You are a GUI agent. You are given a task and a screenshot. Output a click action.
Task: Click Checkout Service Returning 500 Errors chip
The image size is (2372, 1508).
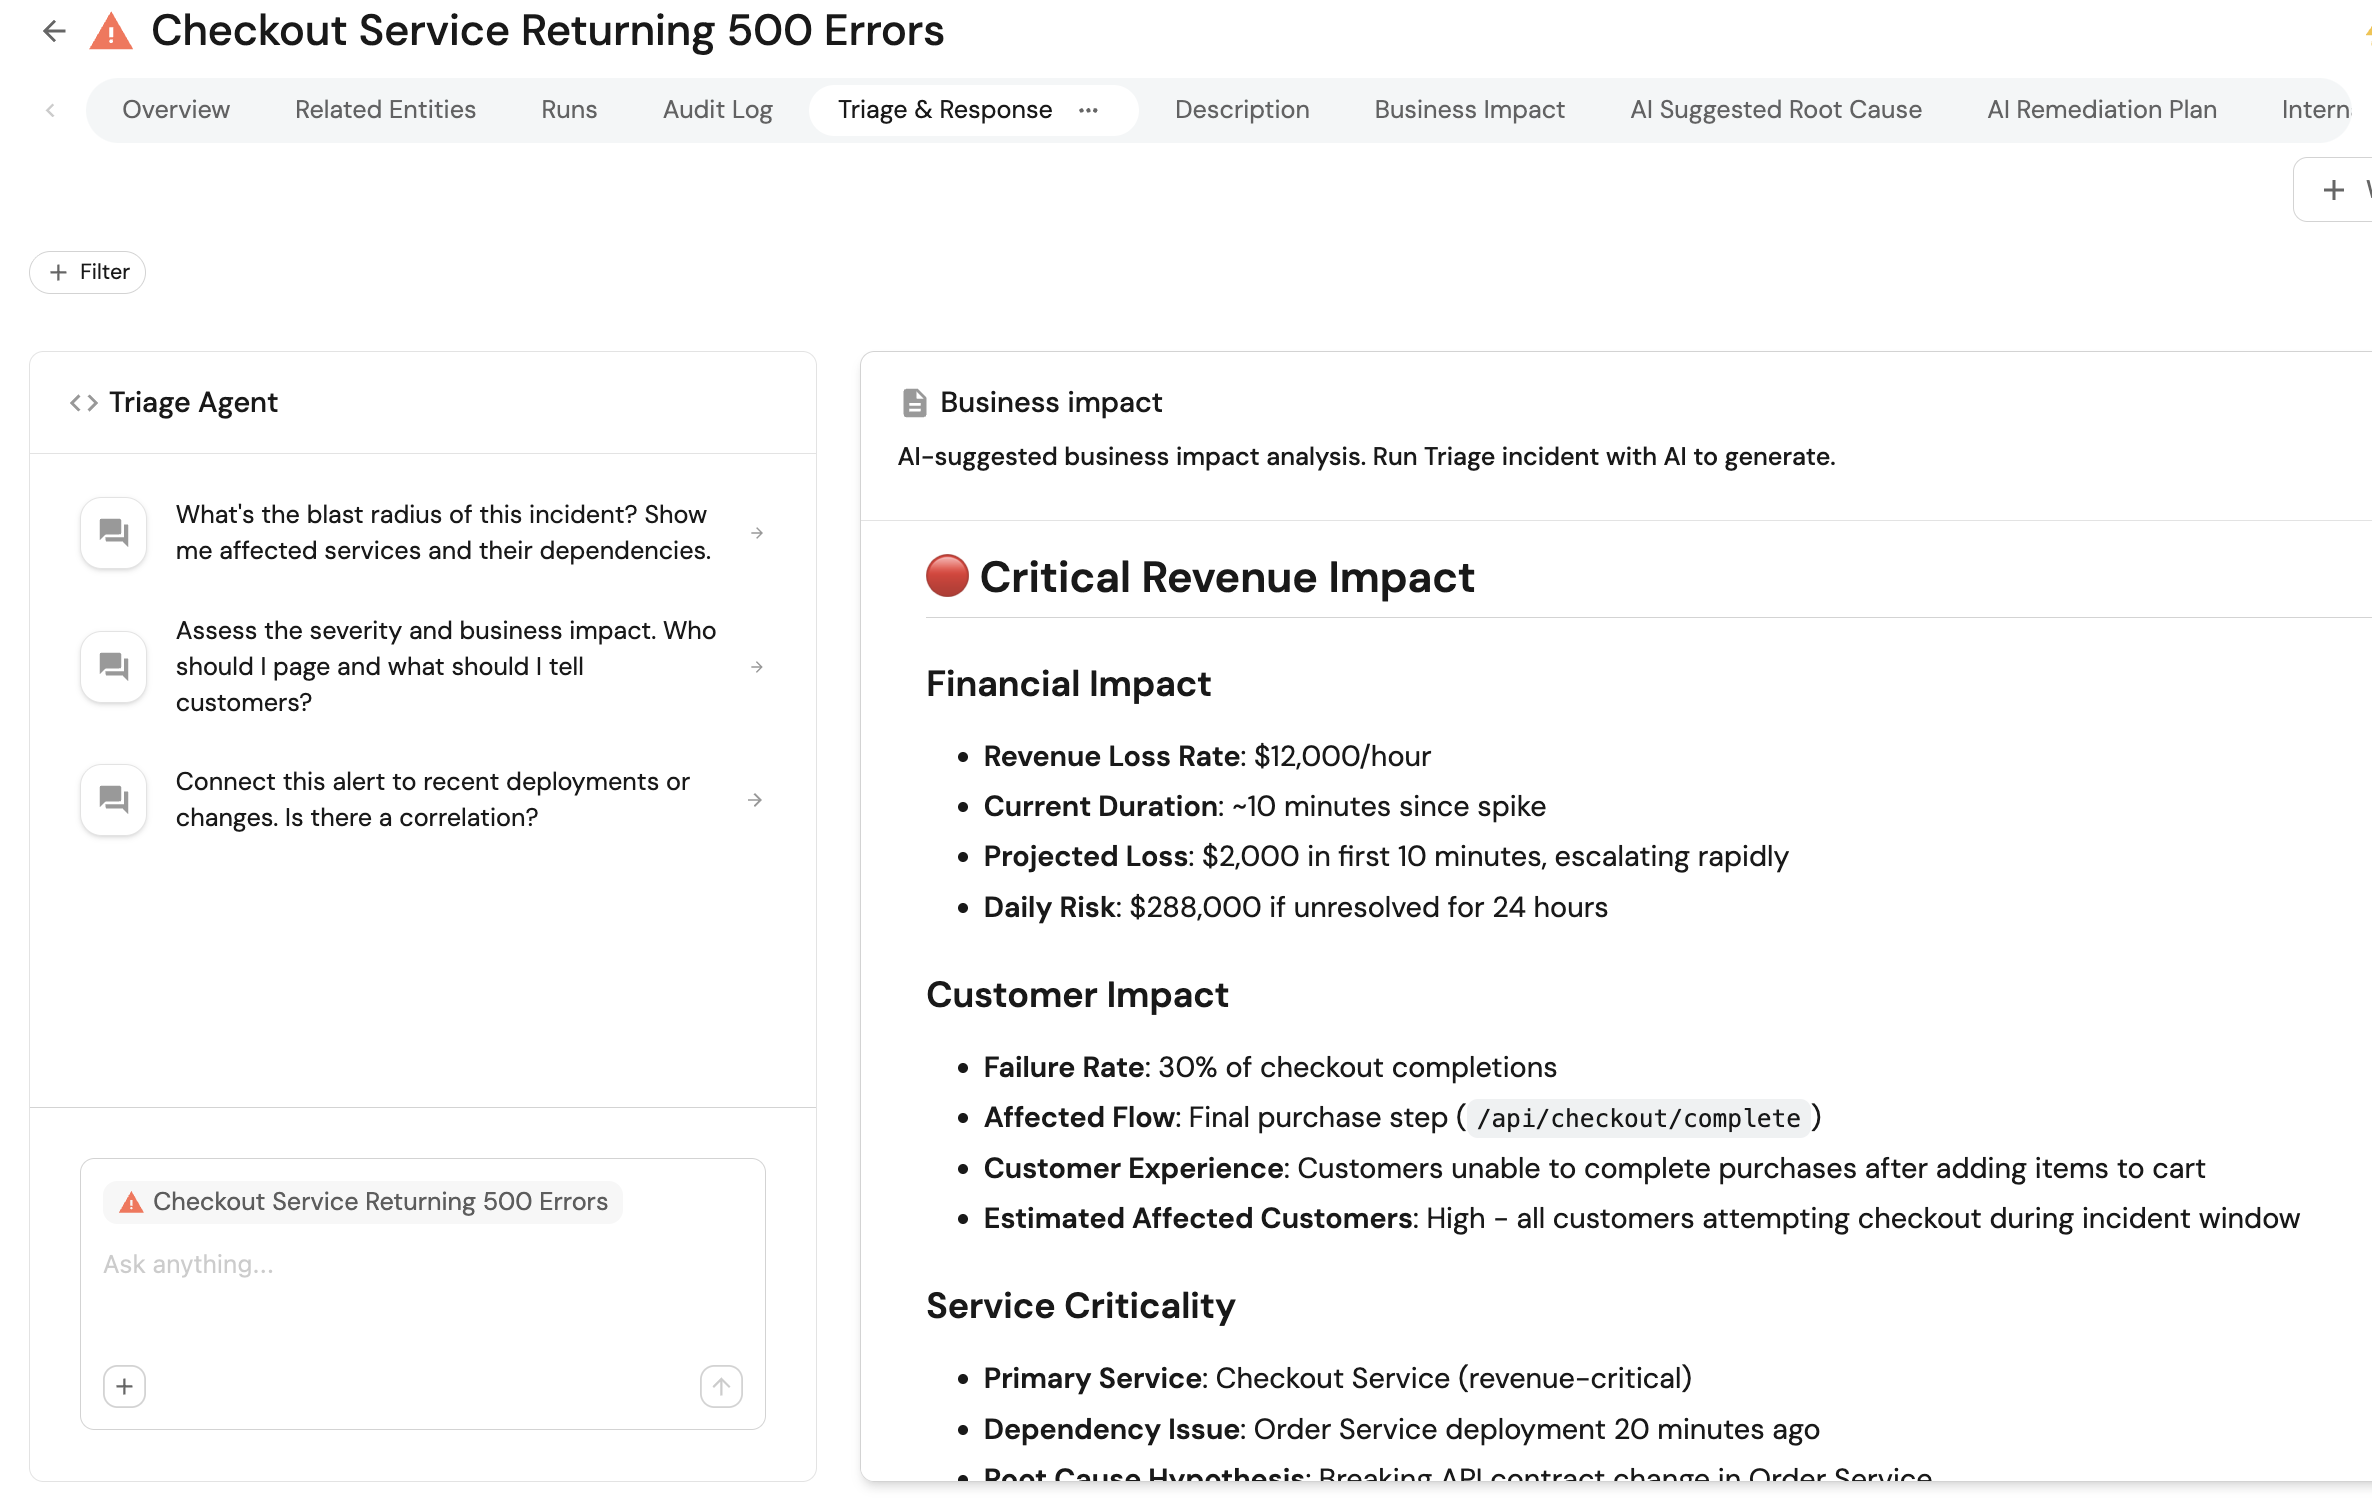364,1201
